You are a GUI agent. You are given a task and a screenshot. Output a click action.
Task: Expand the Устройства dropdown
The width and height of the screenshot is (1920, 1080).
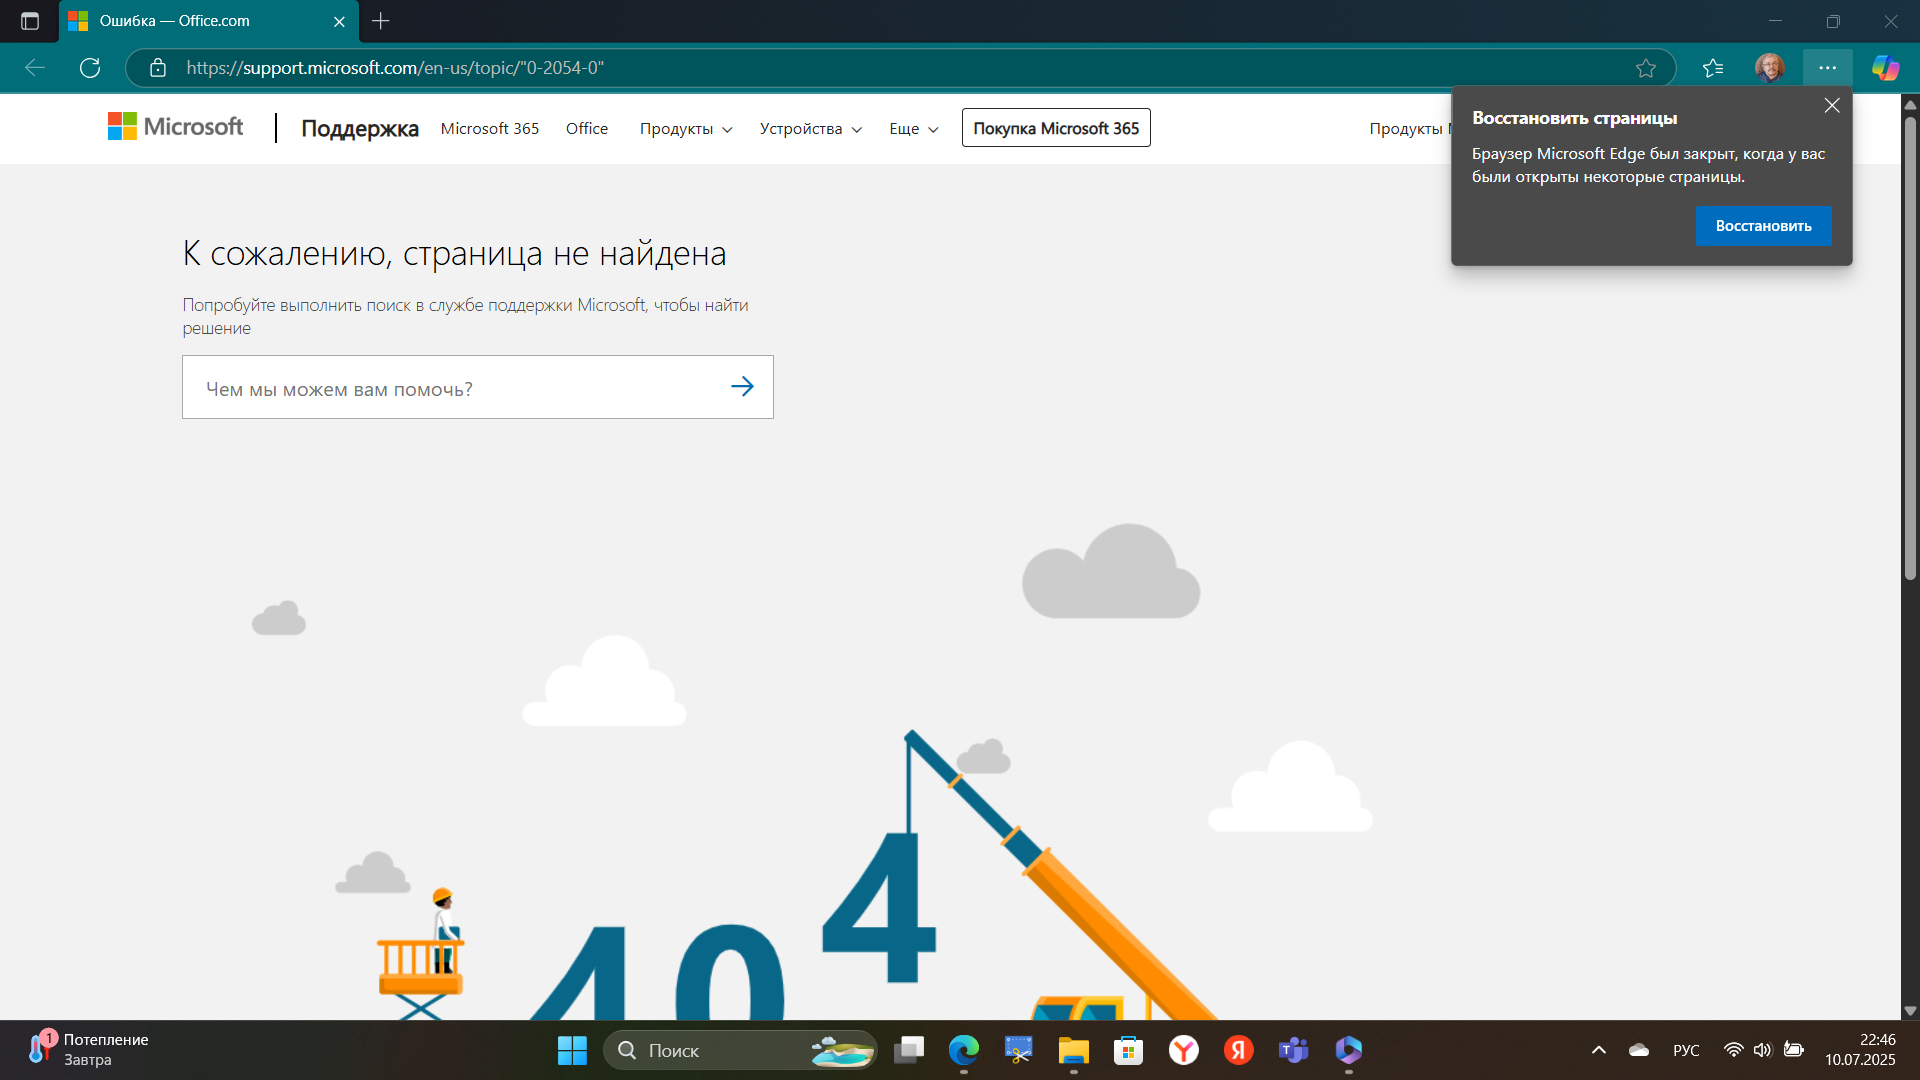tap(810, 129)
